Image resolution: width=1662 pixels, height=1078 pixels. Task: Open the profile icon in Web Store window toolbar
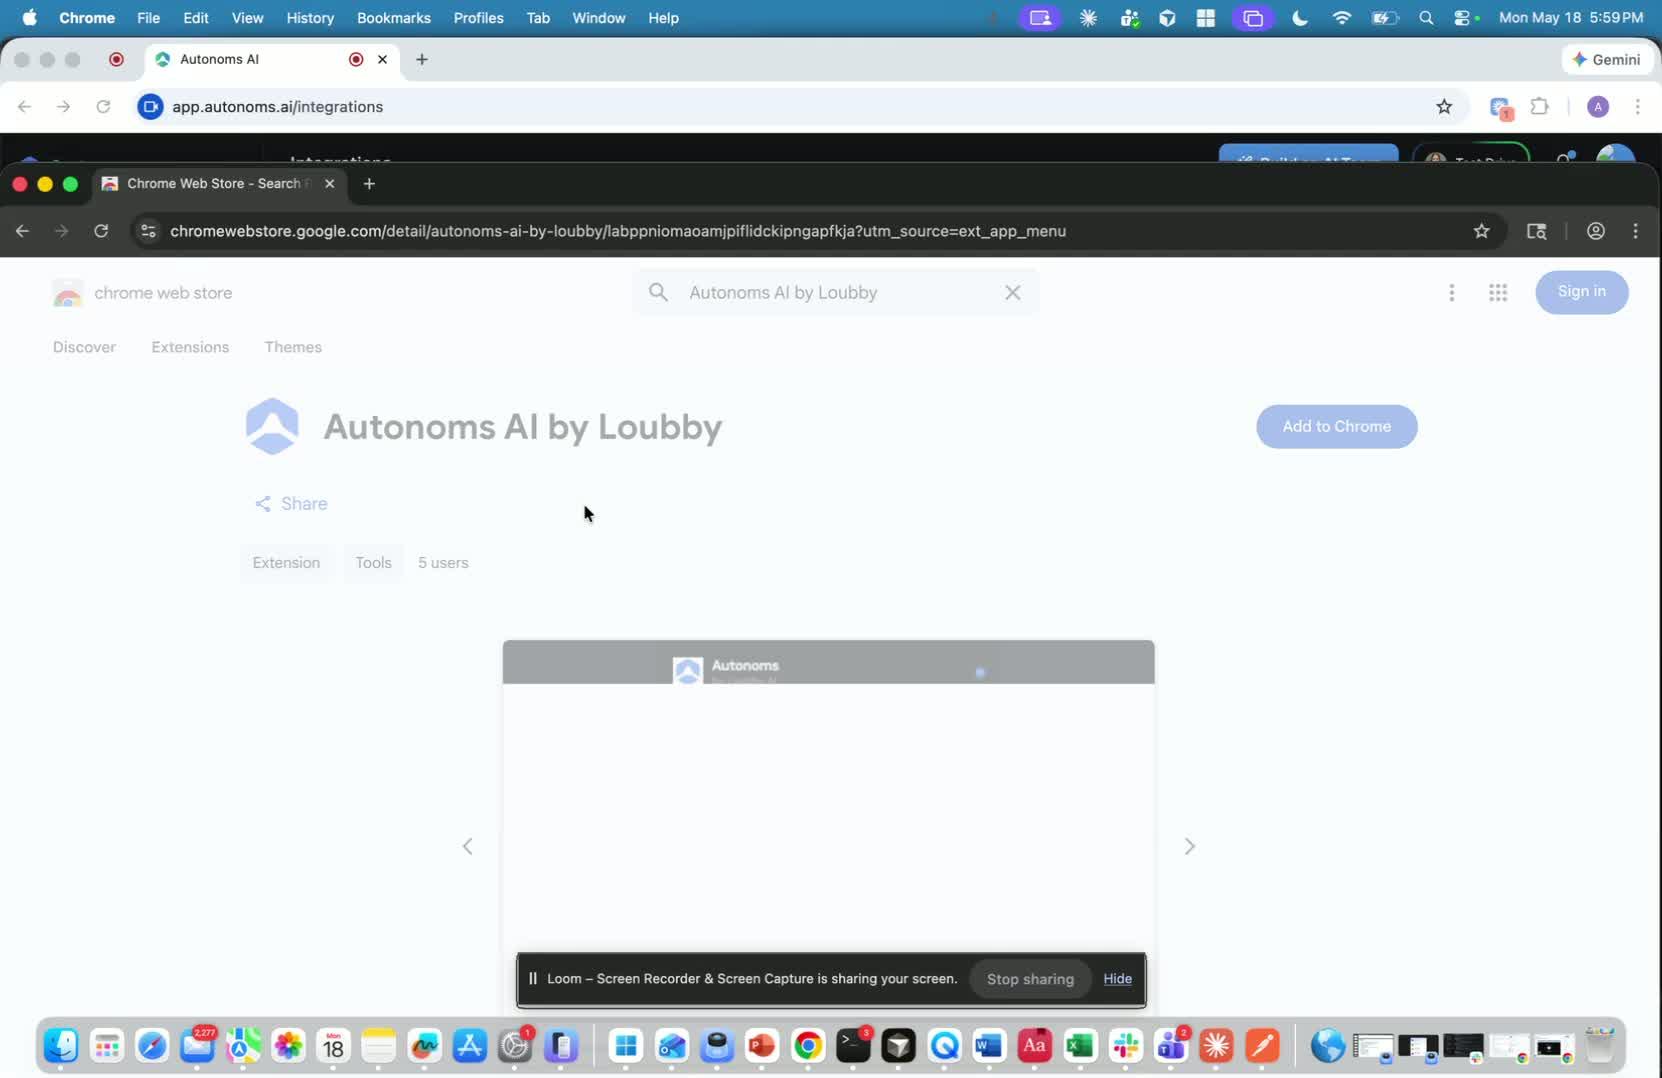[x=1596, y=231]
